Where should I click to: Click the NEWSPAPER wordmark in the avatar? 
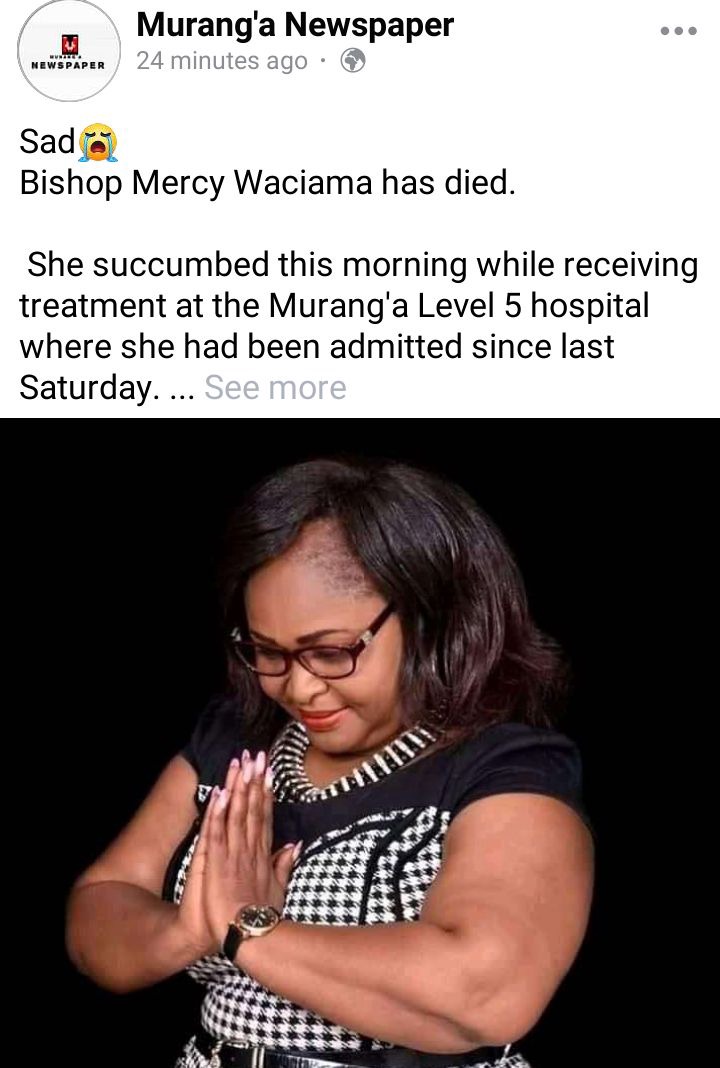(69, 65)
